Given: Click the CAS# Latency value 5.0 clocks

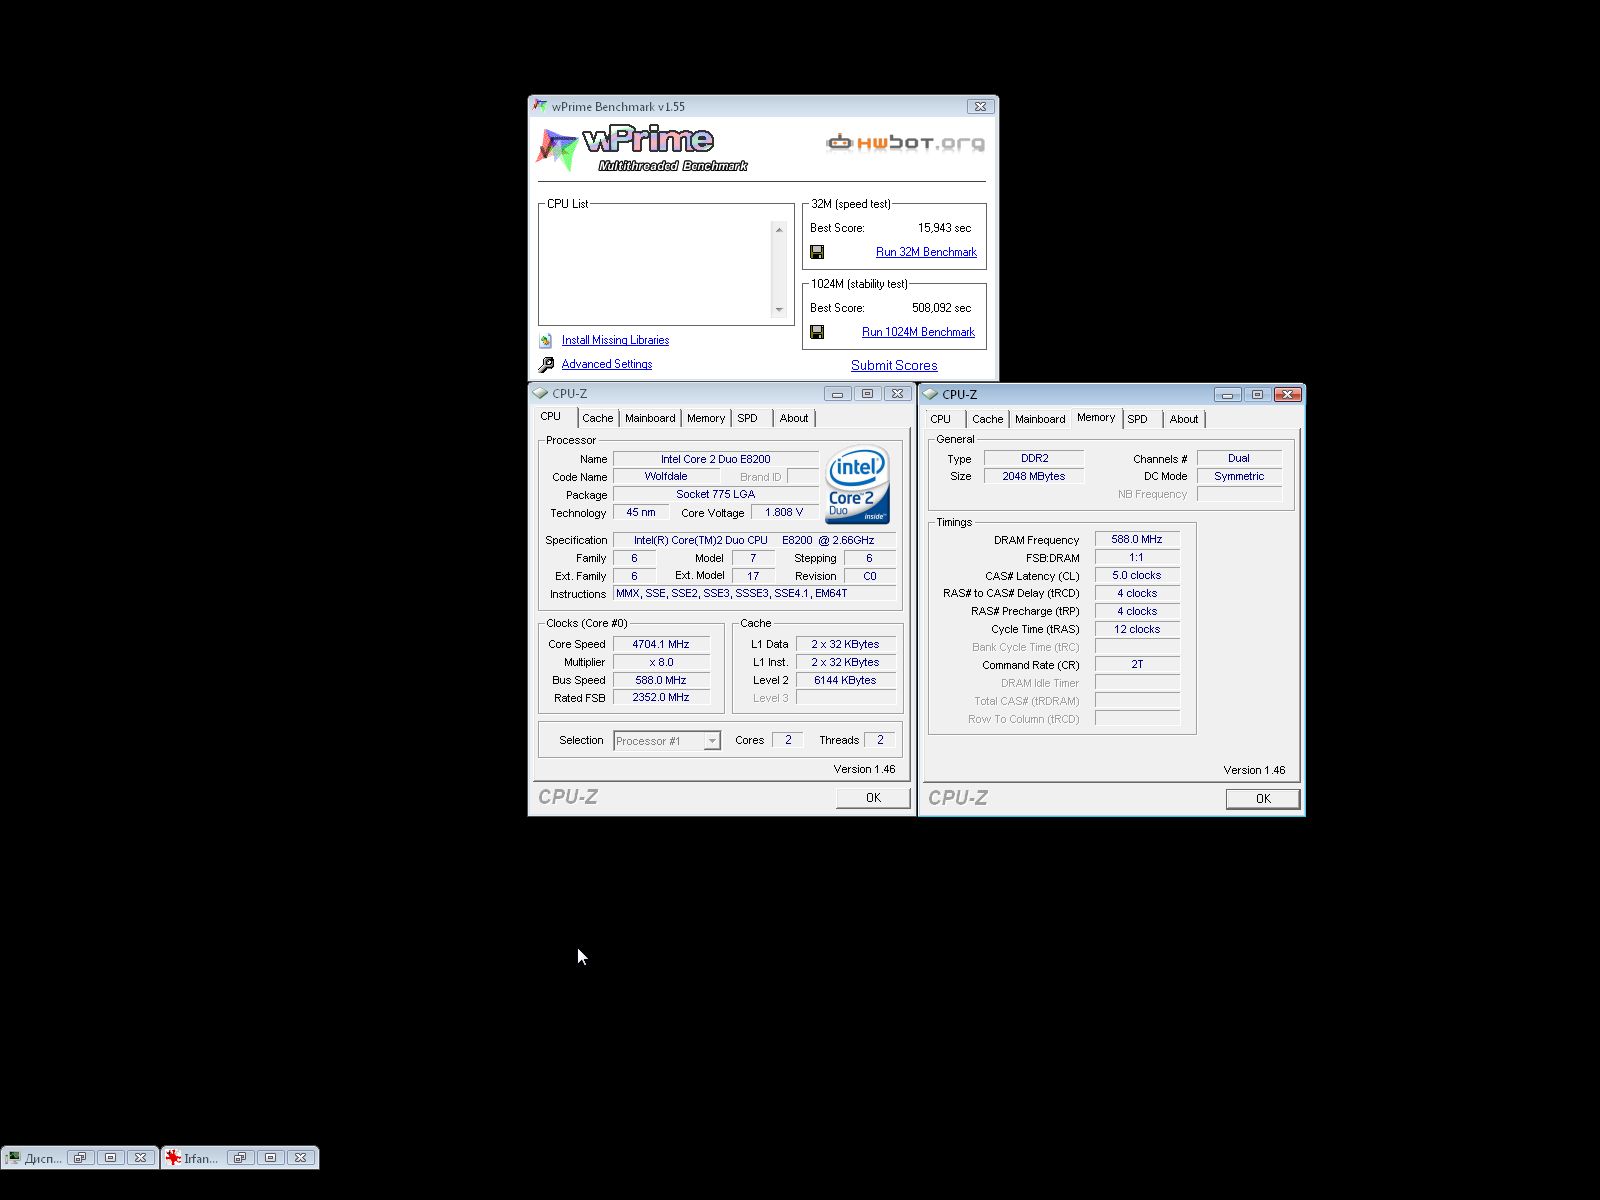Looking at the screenshot, I should pyautogui.click(x=1137, y=575).
